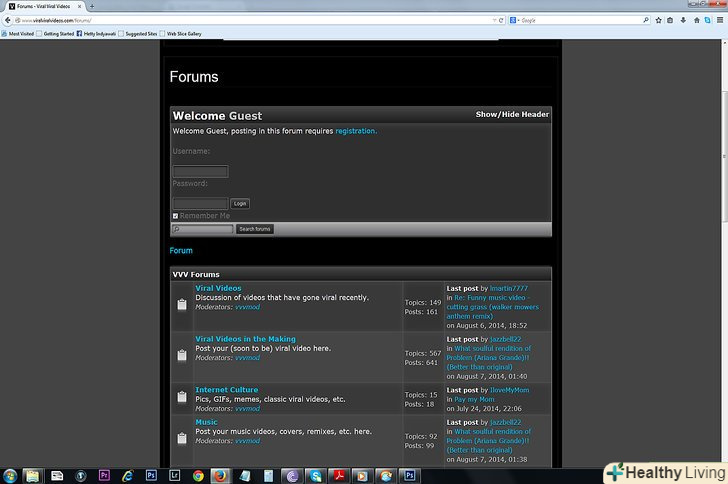This screenshot has height=484, width=728.
Task: Reload the page with the refresh icon
Action: (x=501, y=20)
